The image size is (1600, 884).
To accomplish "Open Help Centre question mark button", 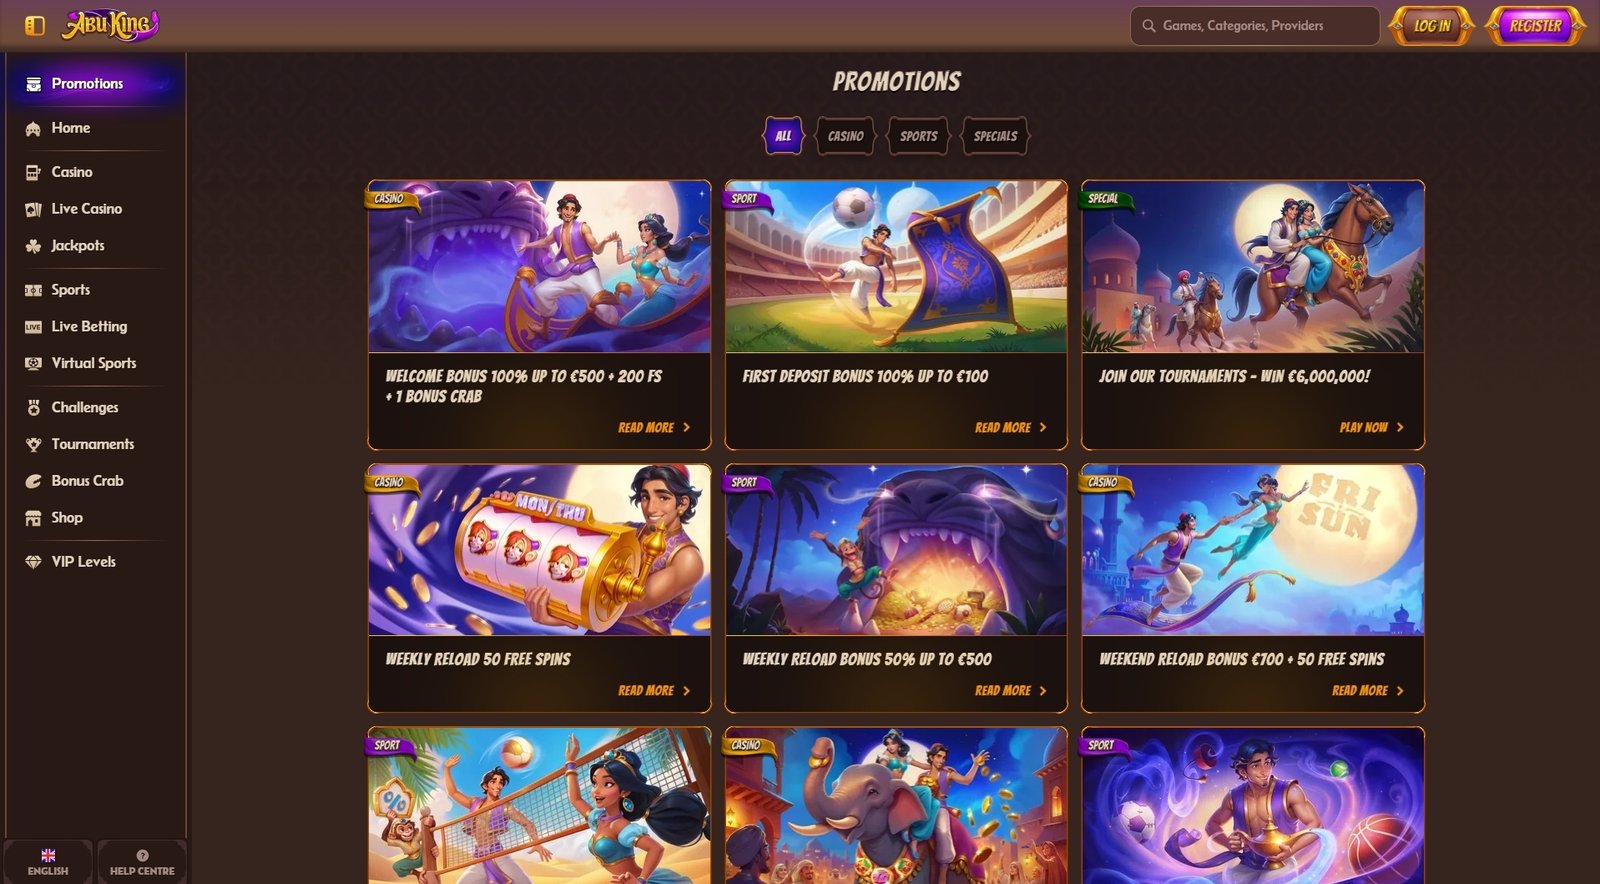I will coord(142,862).
